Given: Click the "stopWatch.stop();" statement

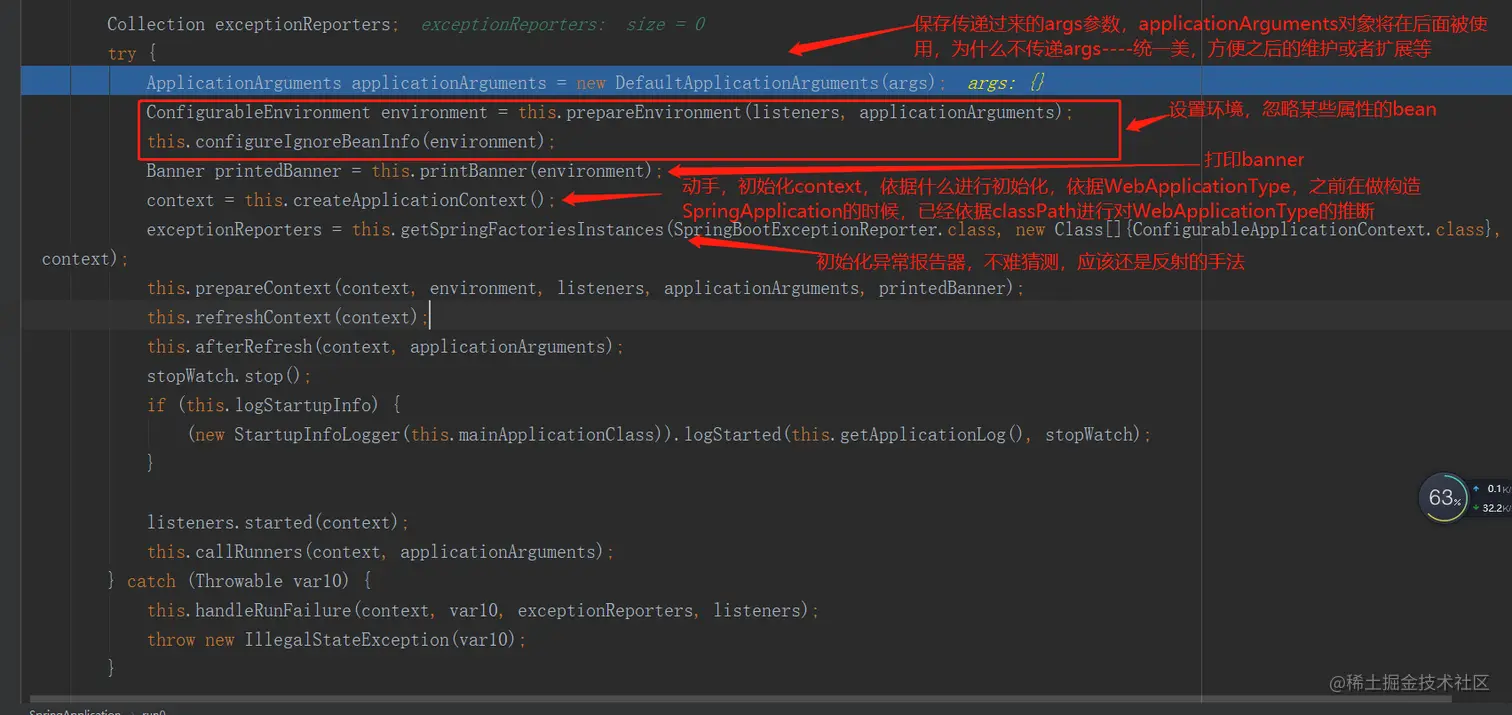Looking at the screenshot, I should point(229,376).
